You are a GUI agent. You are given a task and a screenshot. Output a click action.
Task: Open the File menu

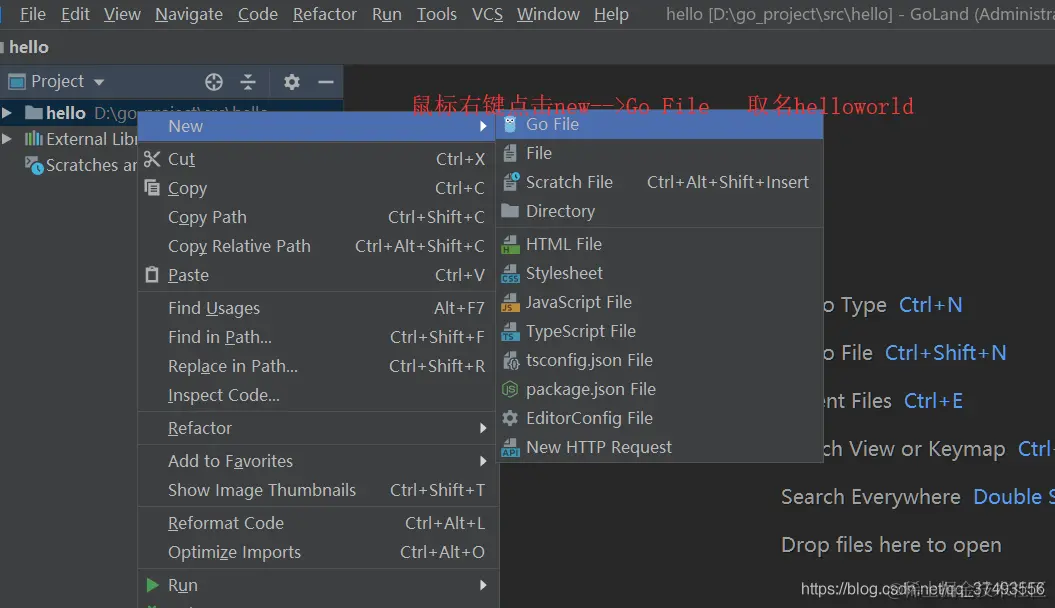point(32,14)
